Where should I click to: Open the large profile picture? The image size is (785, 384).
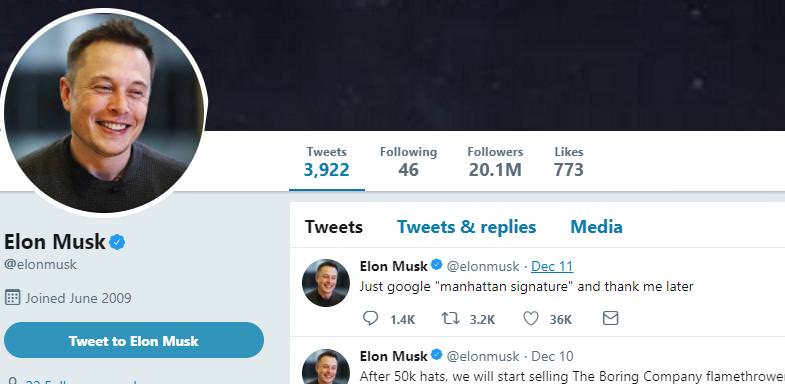tap(104, 113)
